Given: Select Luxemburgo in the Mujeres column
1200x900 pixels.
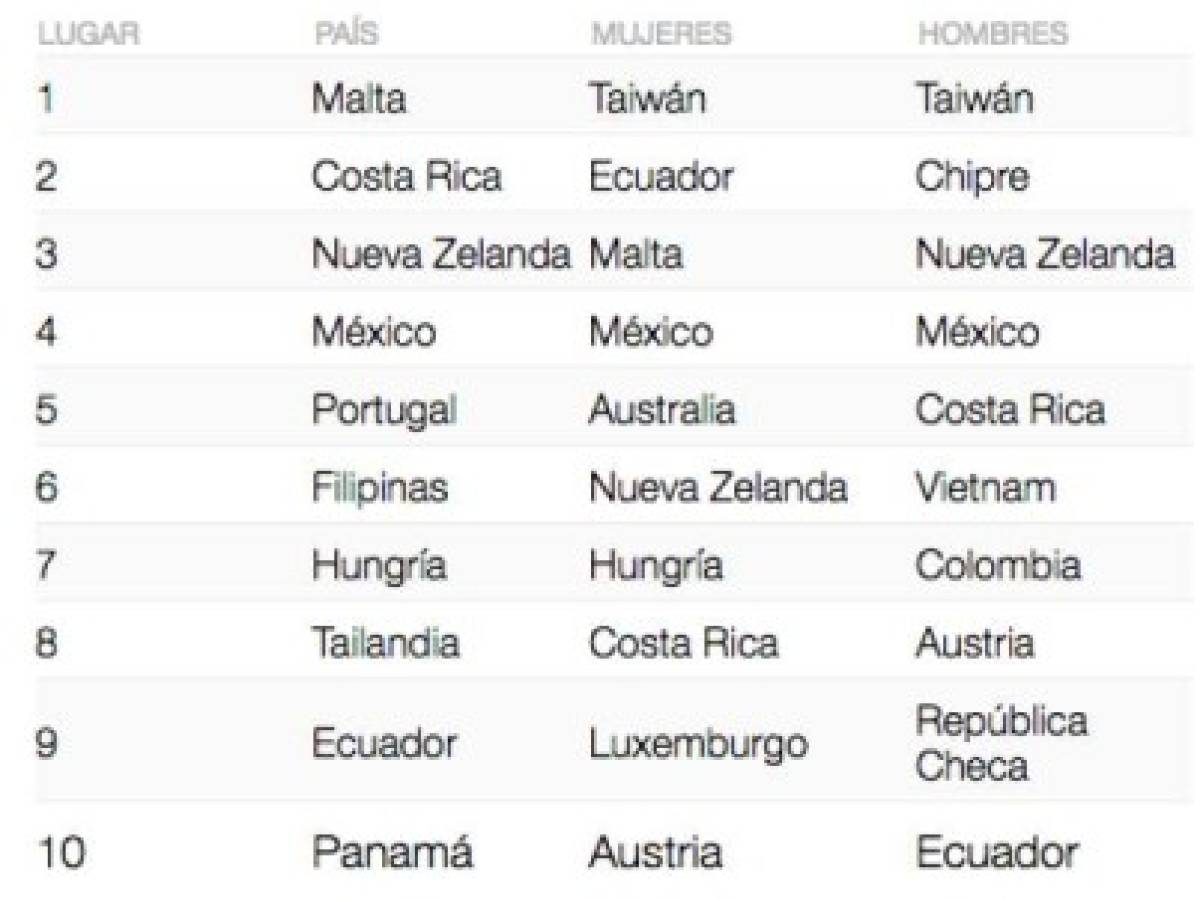Looking at the screenshot, I should [x=698, y=745].
